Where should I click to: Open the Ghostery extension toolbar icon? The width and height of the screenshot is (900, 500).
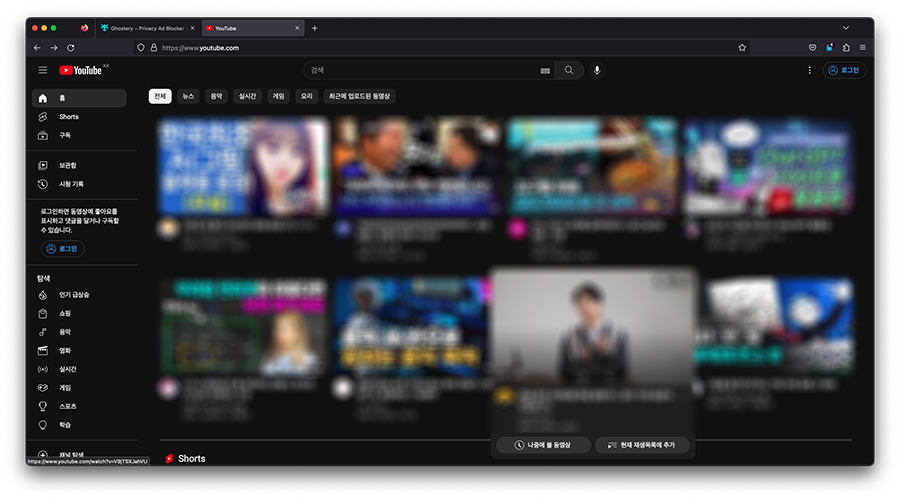coord(829,48)
